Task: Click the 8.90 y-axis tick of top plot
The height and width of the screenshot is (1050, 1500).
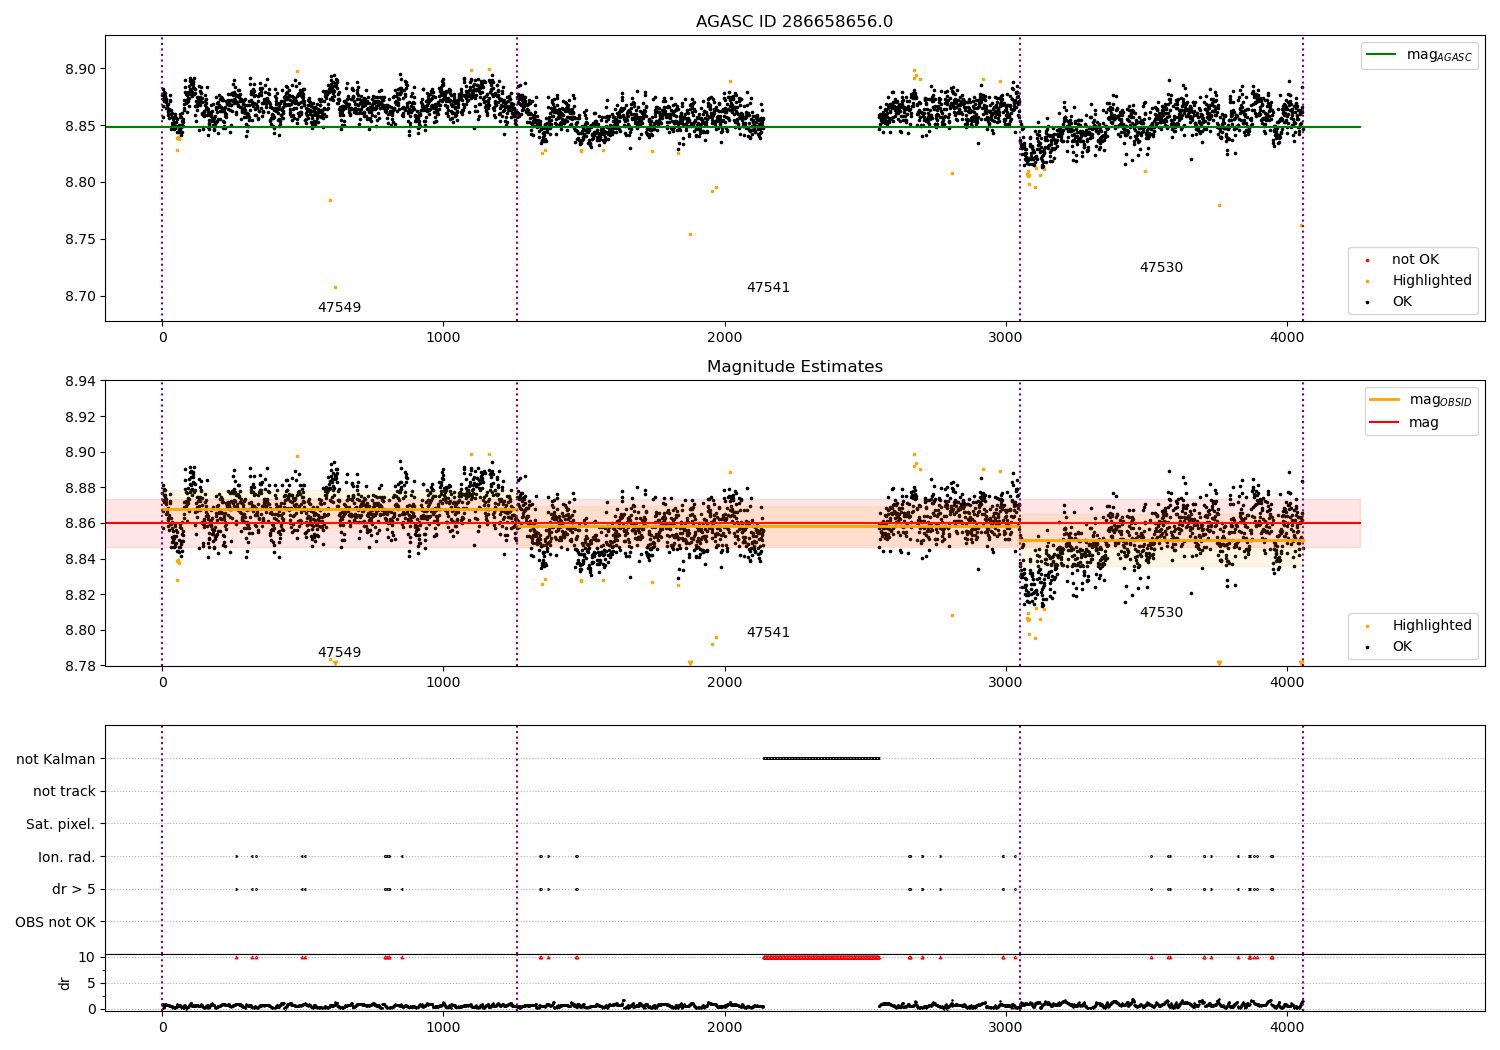Action: tap(80, 70)
